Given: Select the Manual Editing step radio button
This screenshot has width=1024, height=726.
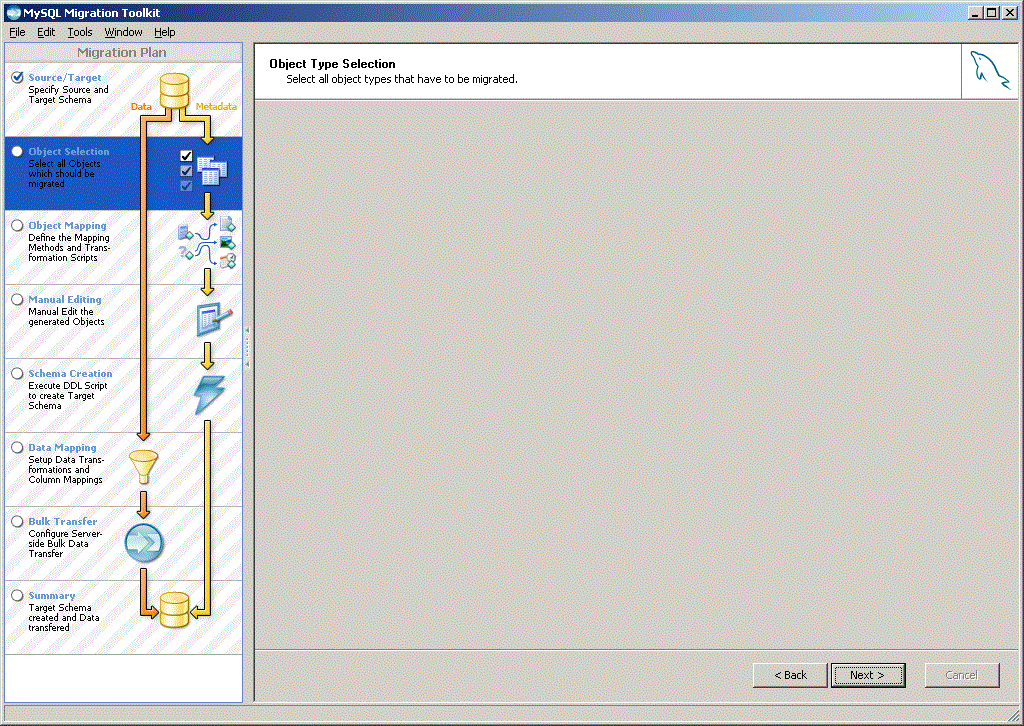Looking at the screenshot, I should coord(17,300).
